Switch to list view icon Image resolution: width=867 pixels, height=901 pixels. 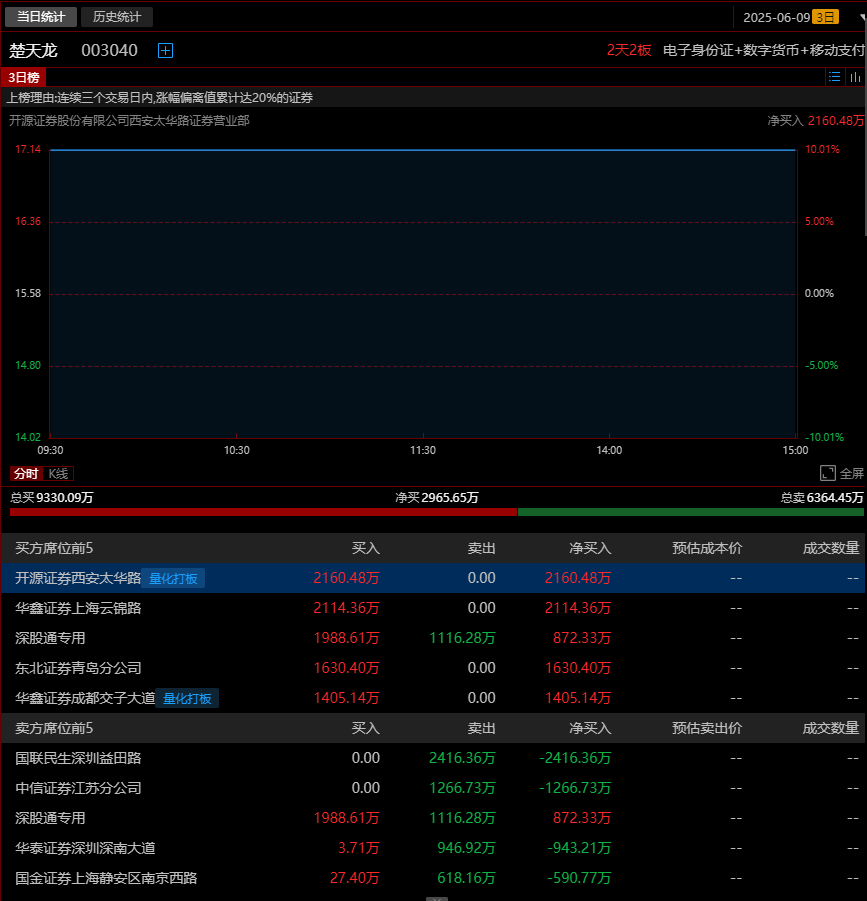834,77
